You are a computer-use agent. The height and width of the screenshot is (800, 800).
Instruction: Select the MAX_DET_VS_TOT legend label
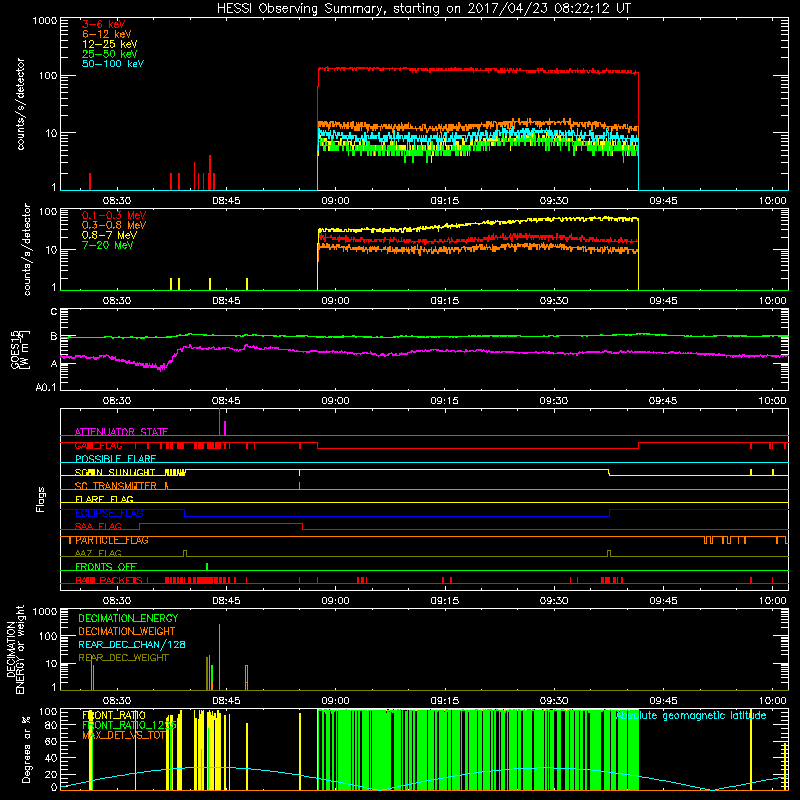click(x=124, y=735)
